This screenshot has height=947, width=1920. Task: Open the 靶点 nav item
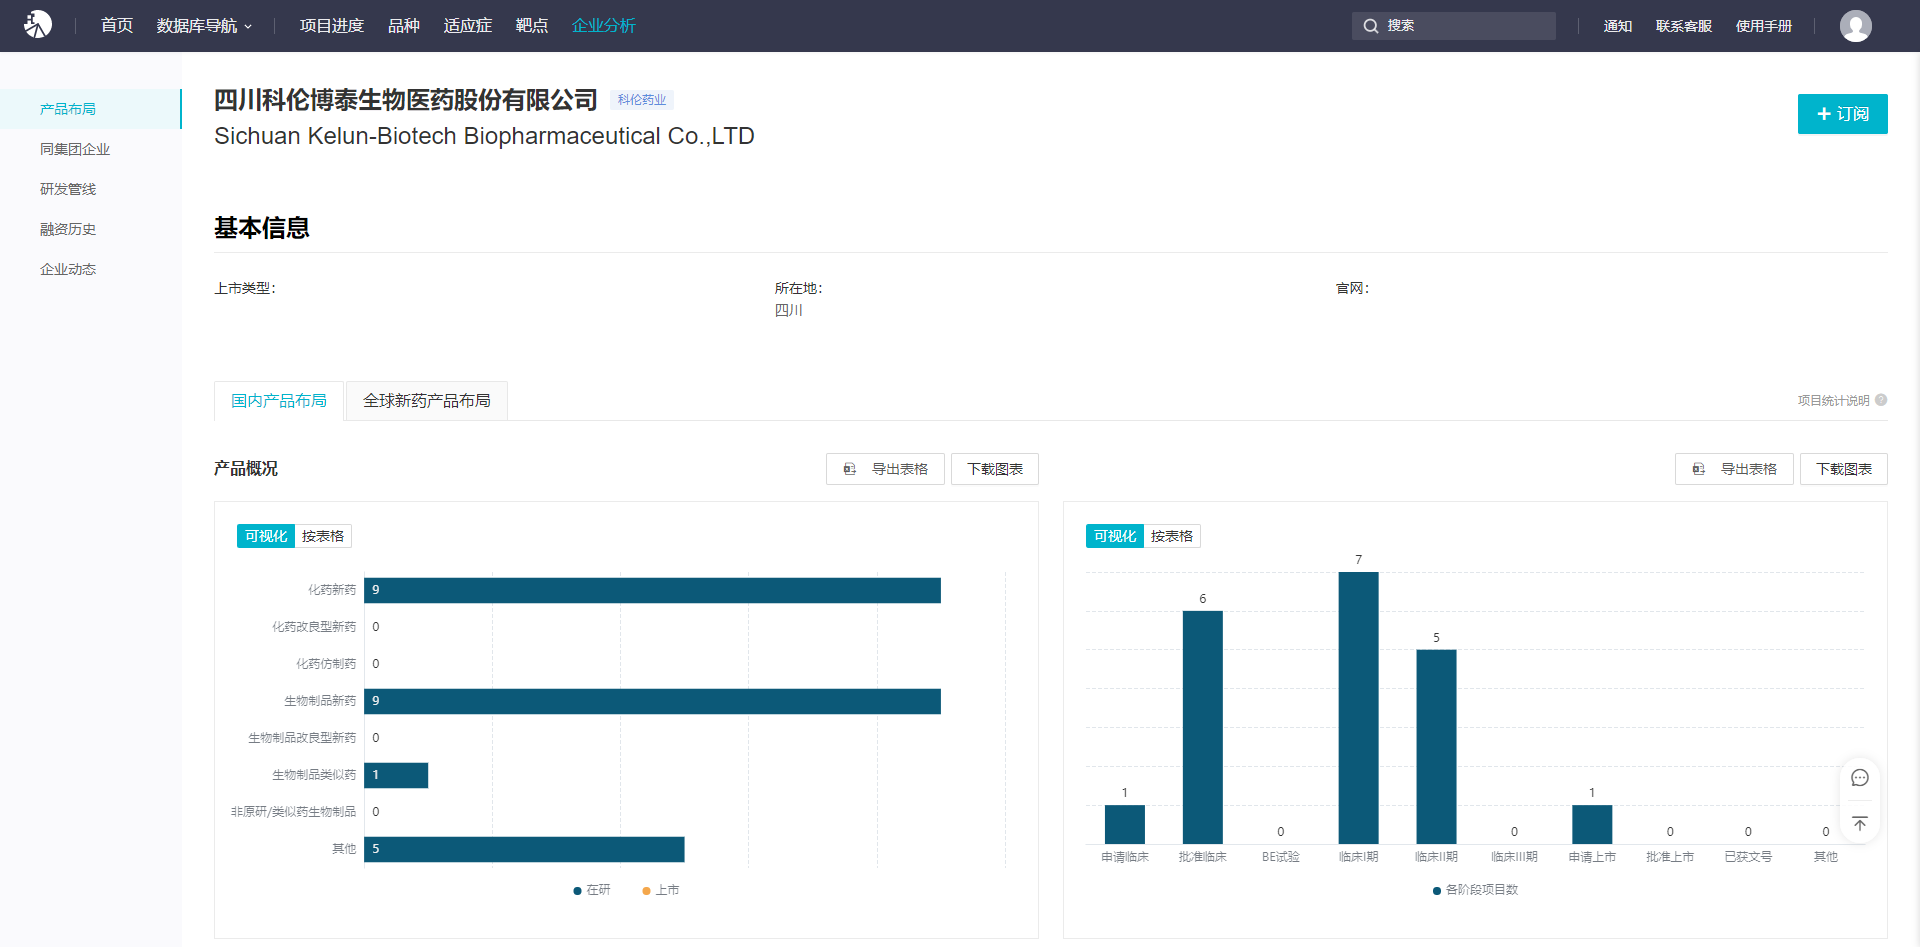pos(532,26)
